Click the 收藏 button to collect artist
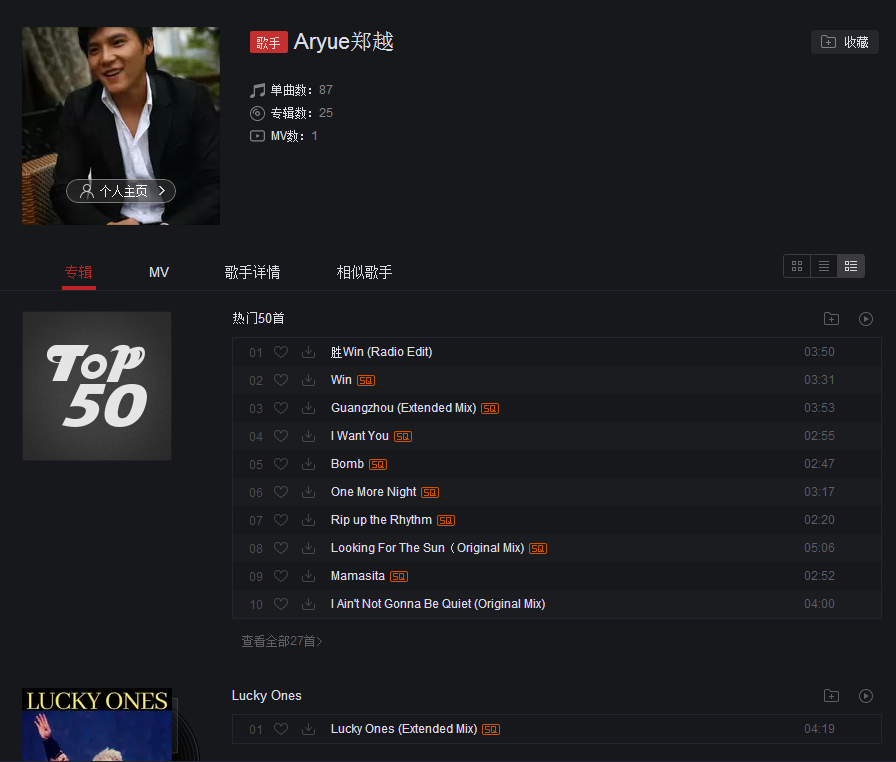 click(x=845, y=42)
